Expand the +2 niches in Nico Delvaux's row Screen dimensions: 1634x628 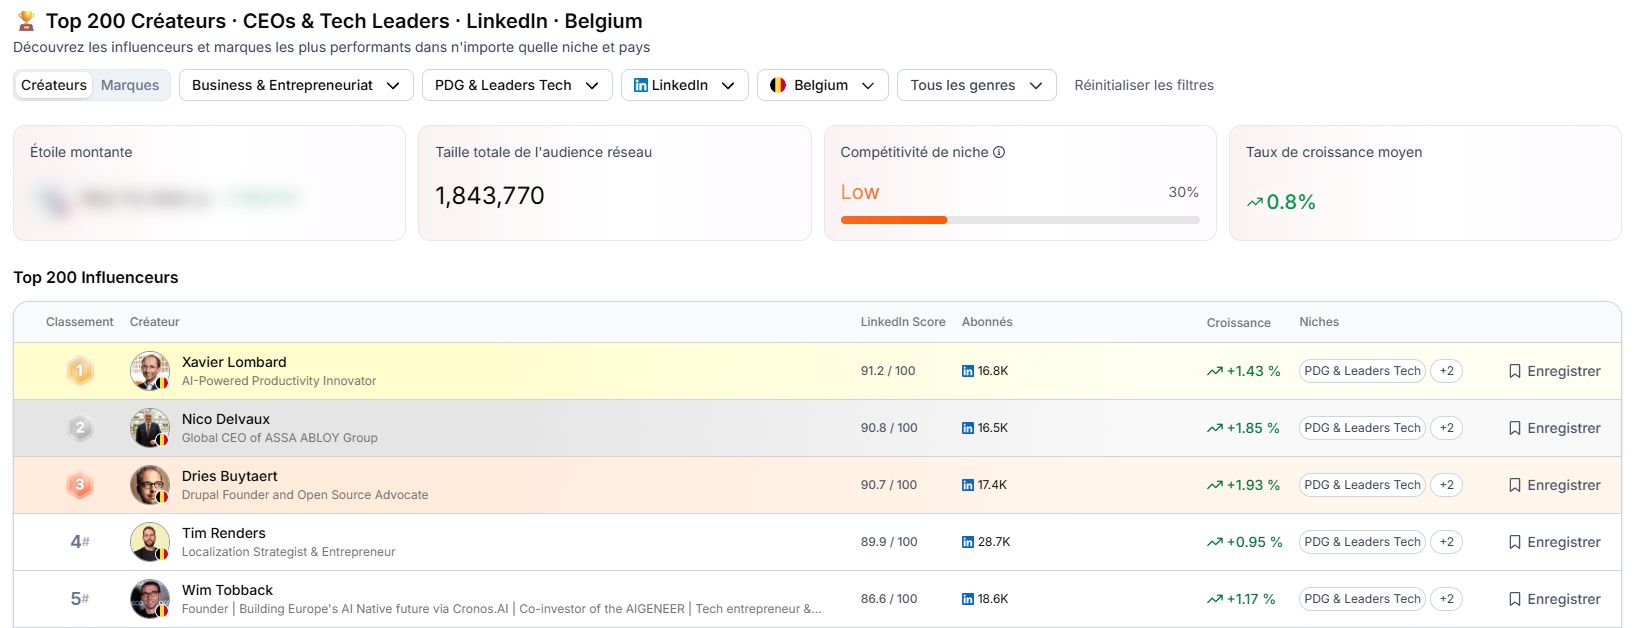(1446, 428)
